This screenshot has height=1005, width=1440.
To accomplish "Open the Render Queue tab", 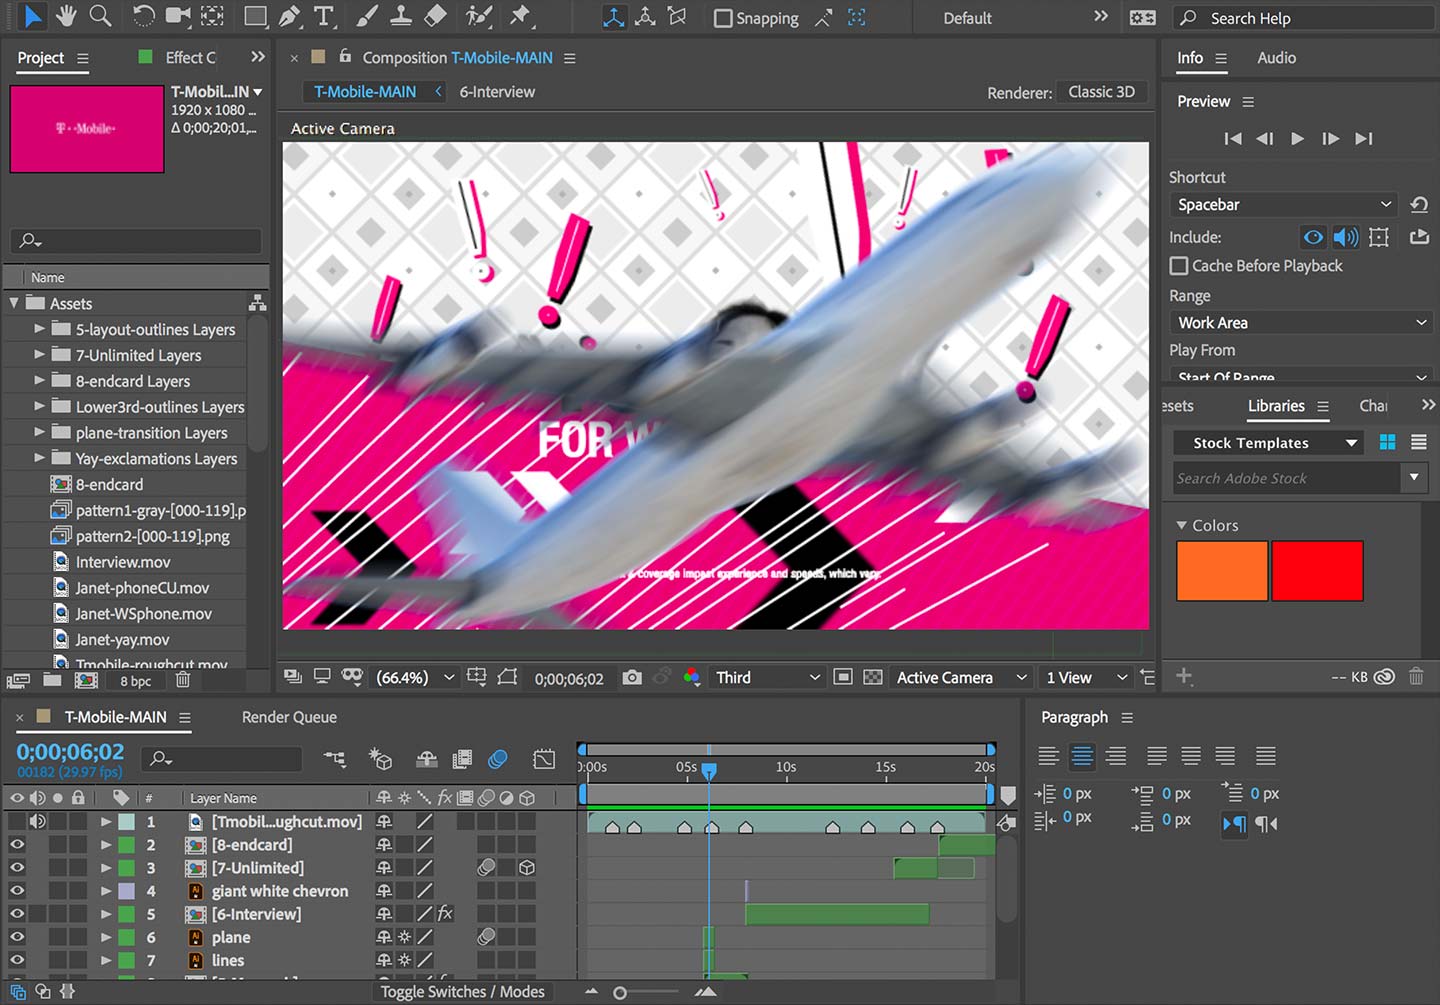I will pyautogui.click(x=289, y=717).
